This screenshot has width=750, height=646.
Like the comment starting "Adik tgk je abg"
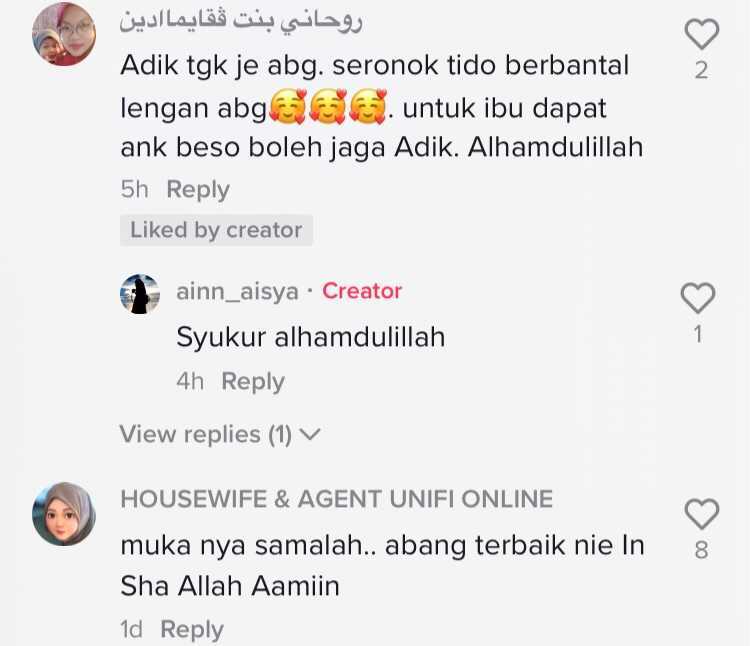[x=701, y=34]
